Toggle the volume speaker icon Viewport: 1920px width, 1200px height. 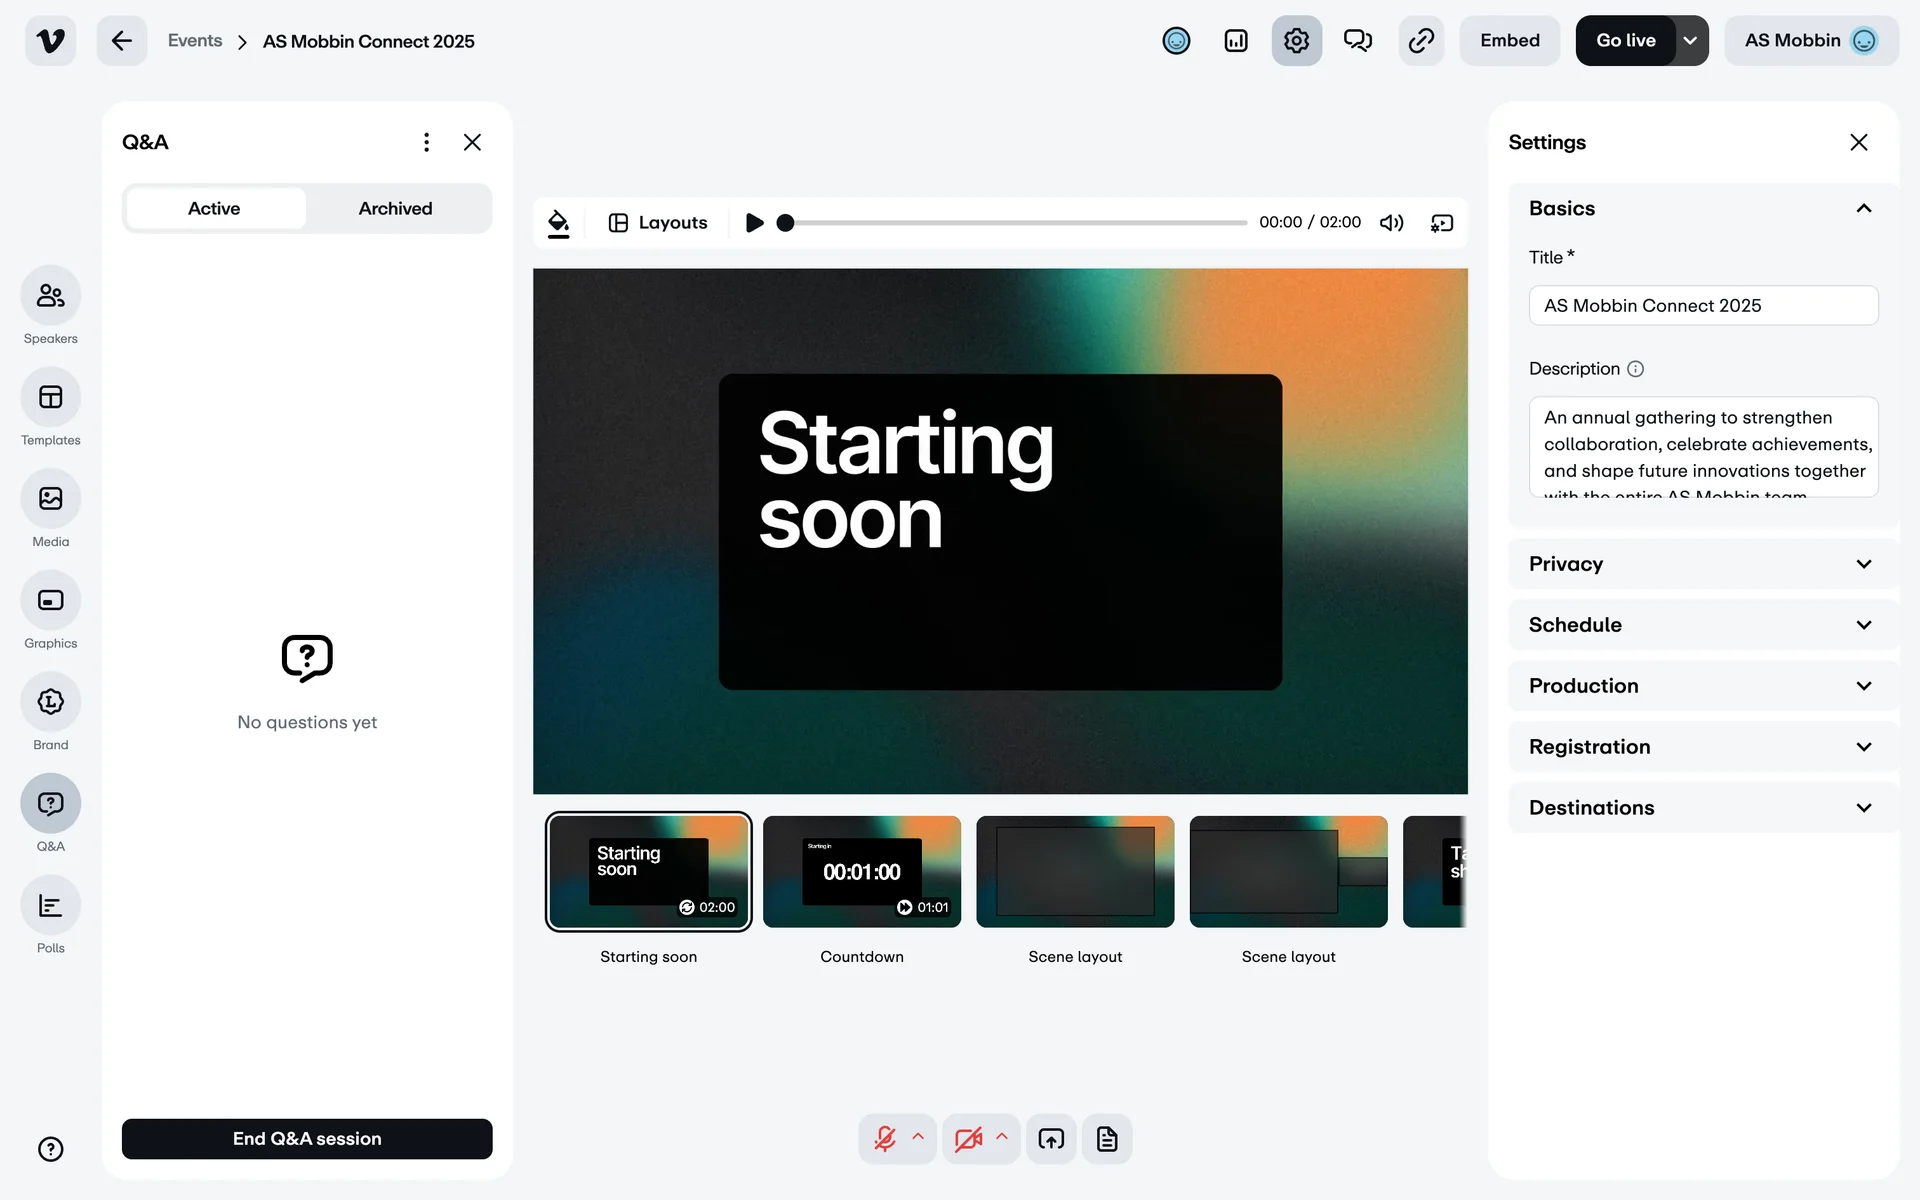pos(1391,223)
